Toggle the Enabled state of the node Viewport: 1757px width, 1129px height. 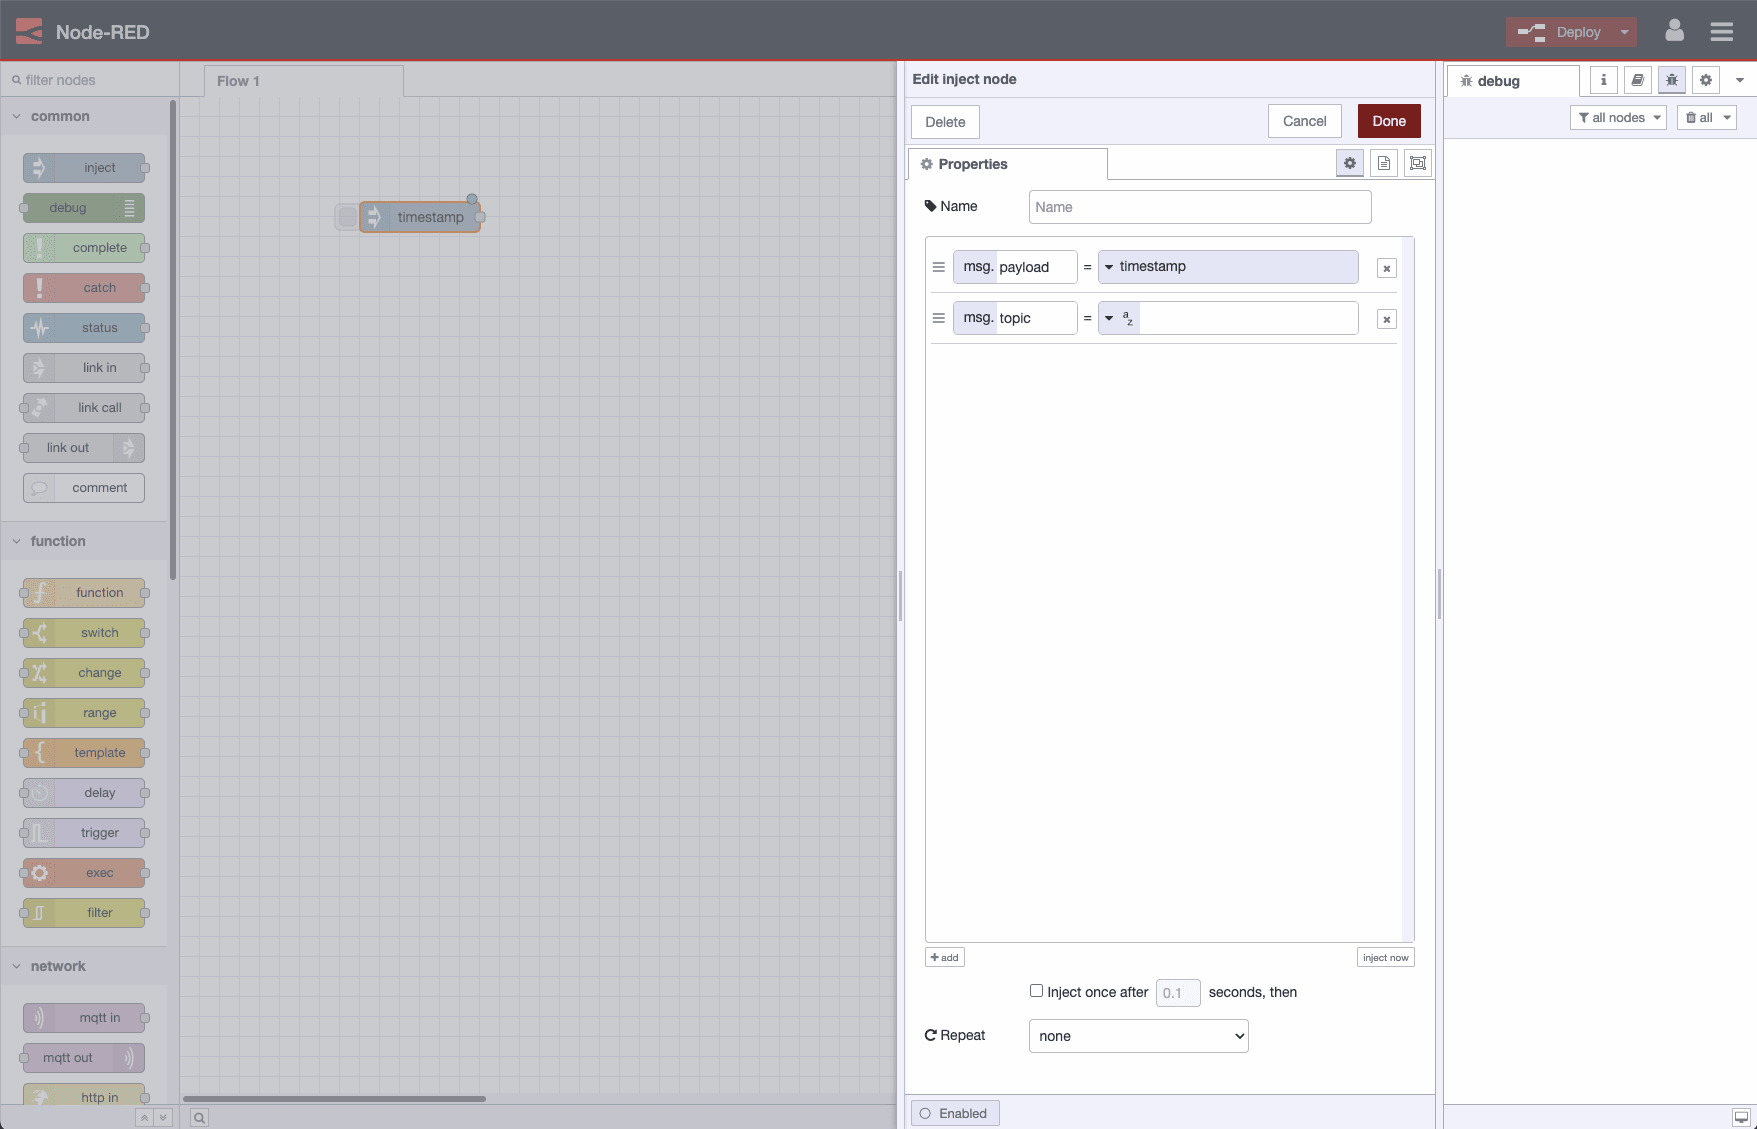point(954,1112)
